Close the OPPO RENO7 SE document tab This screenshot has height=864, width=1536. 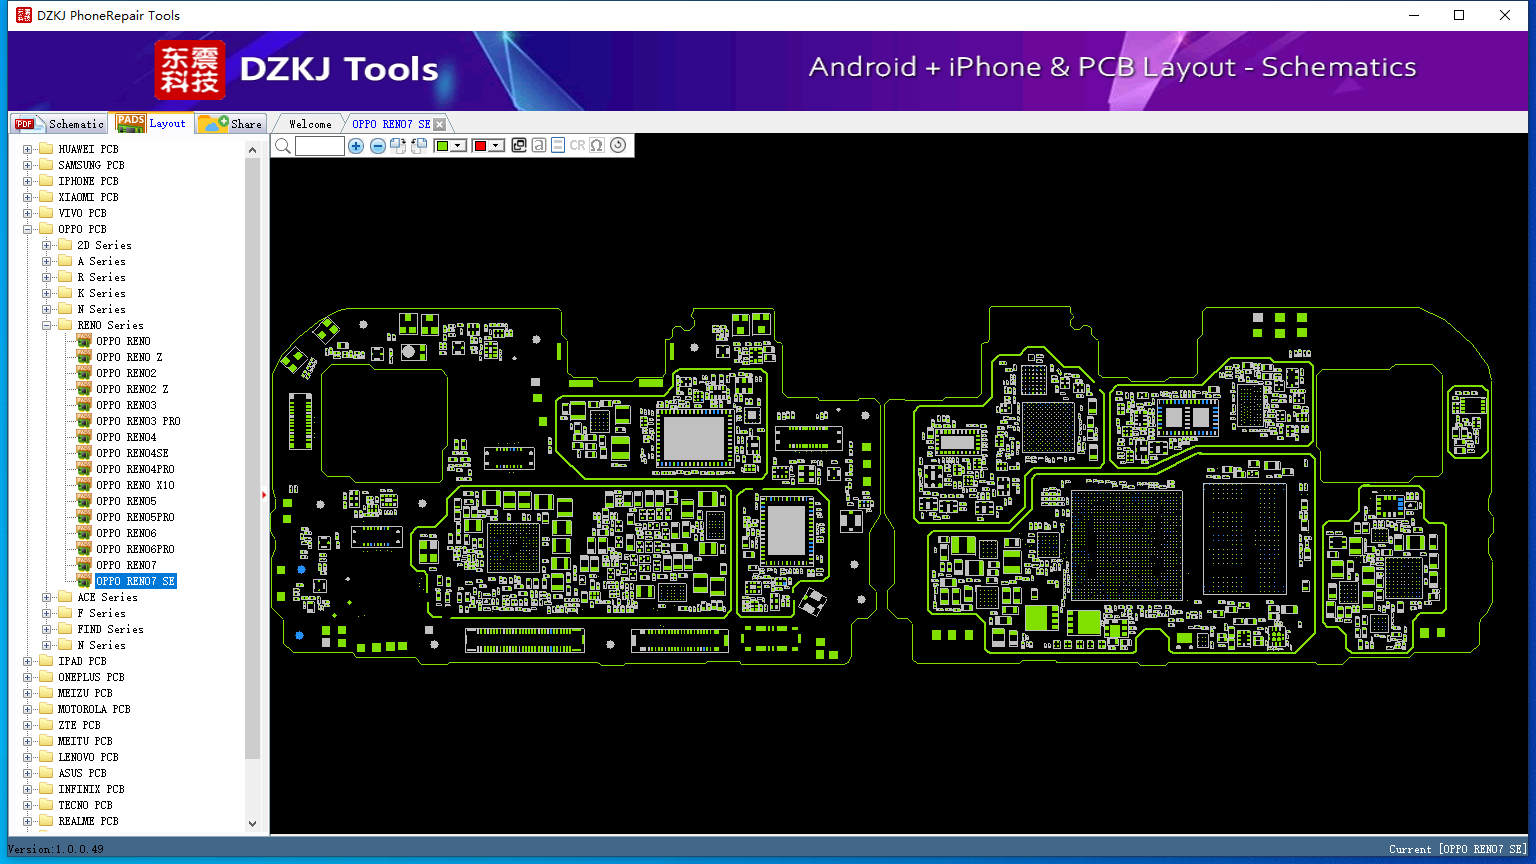pos(439,124)
